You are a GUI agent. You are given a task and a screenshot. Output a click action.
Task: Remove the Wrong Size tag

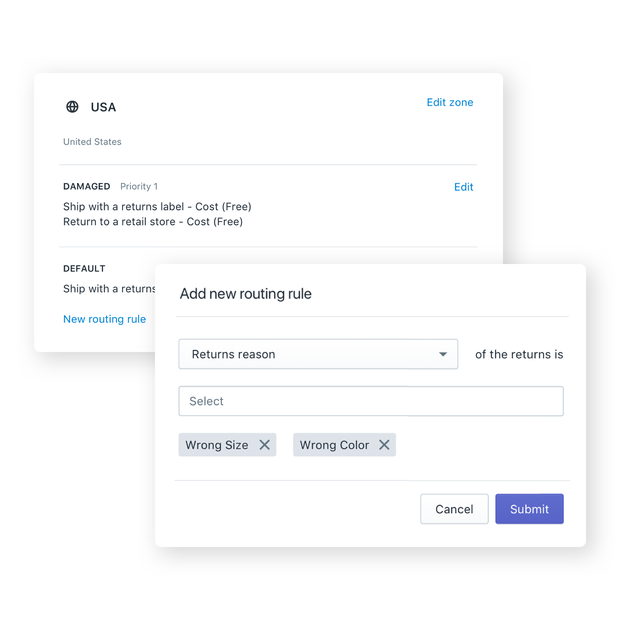pos(265,445)
